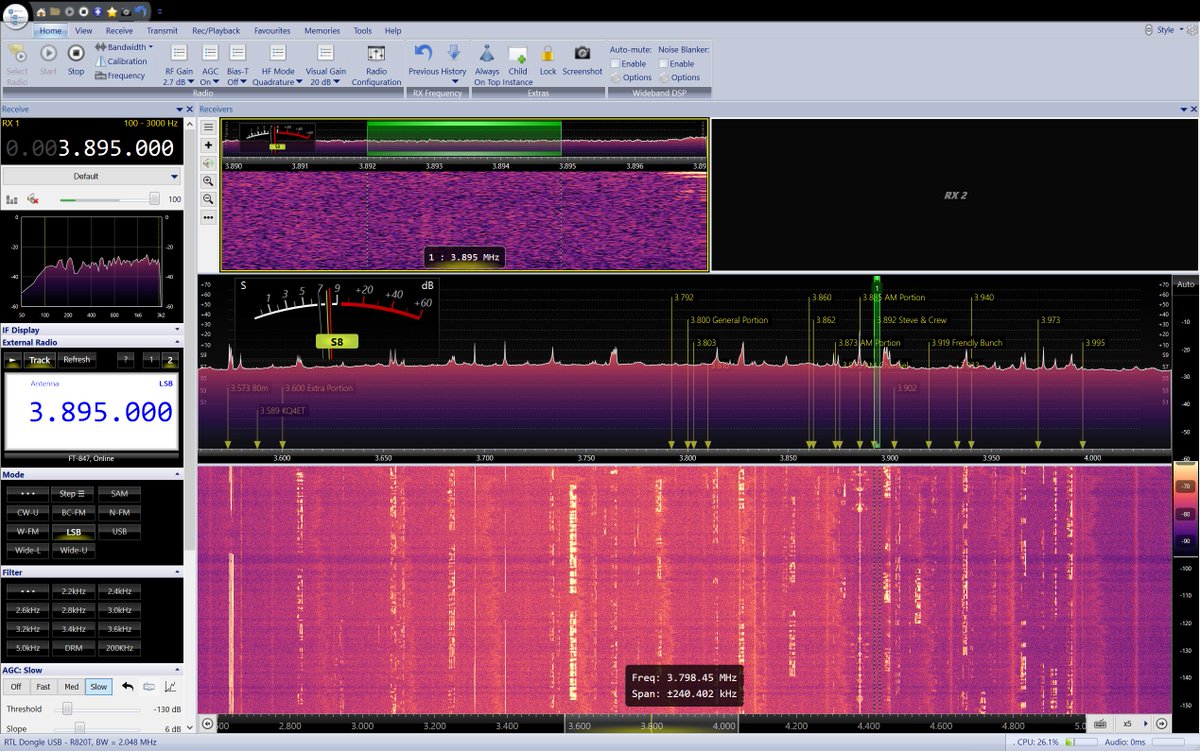Viewport: 1200px width, 751px height.
Task: Create a Child Instance
Action: coord(517,65)
